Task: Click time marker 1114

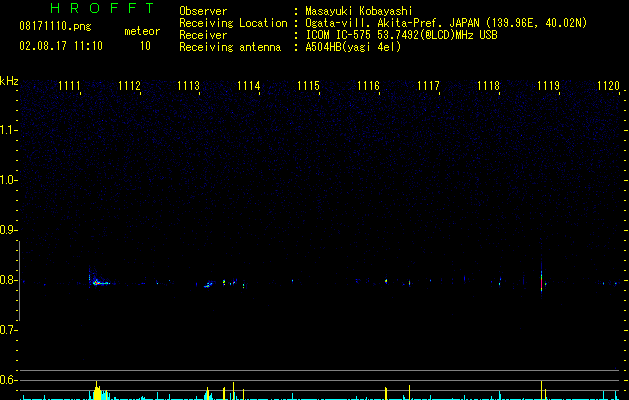Action: point(249,86)
